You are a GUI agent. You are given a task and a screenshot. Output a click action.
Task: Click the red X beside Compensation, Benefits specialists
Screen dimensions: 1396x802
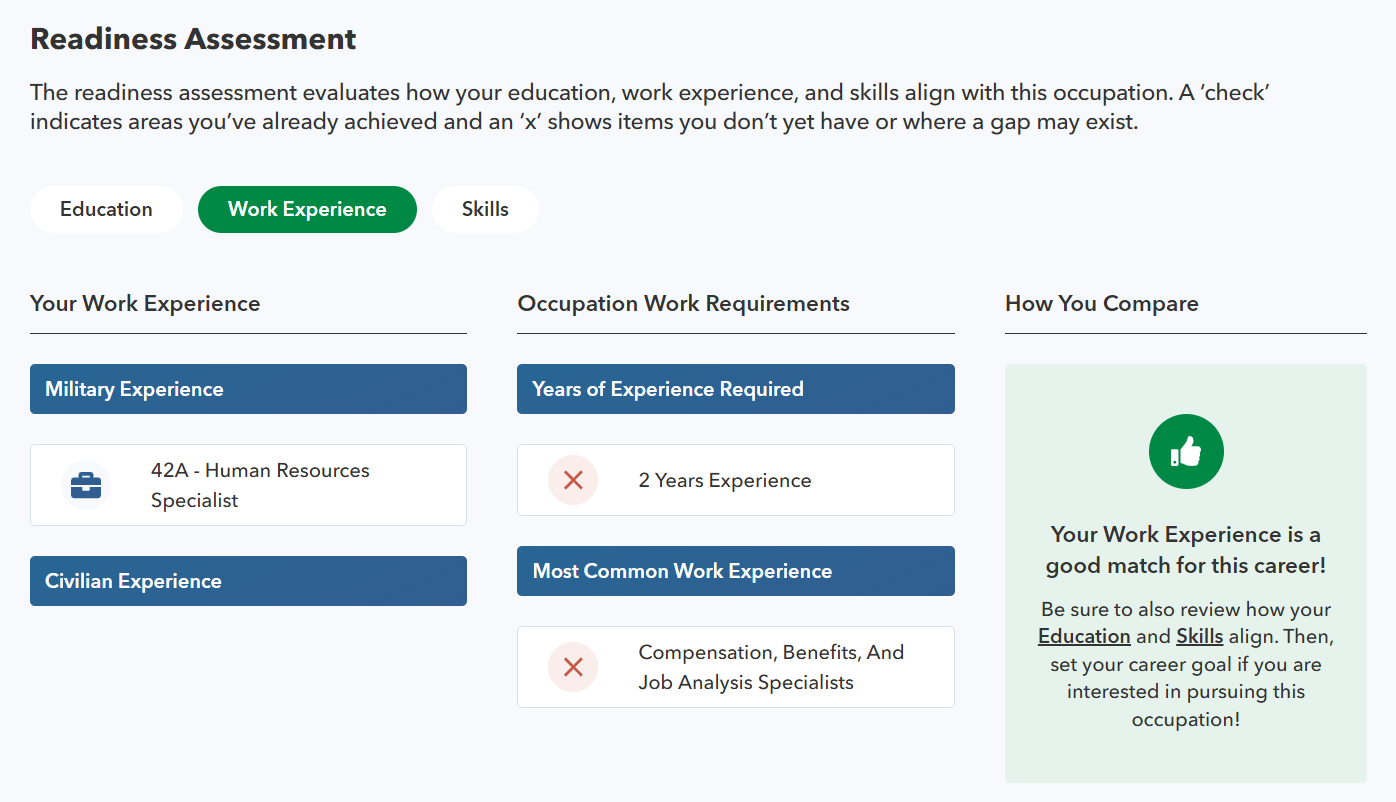[x=572, y=667]
